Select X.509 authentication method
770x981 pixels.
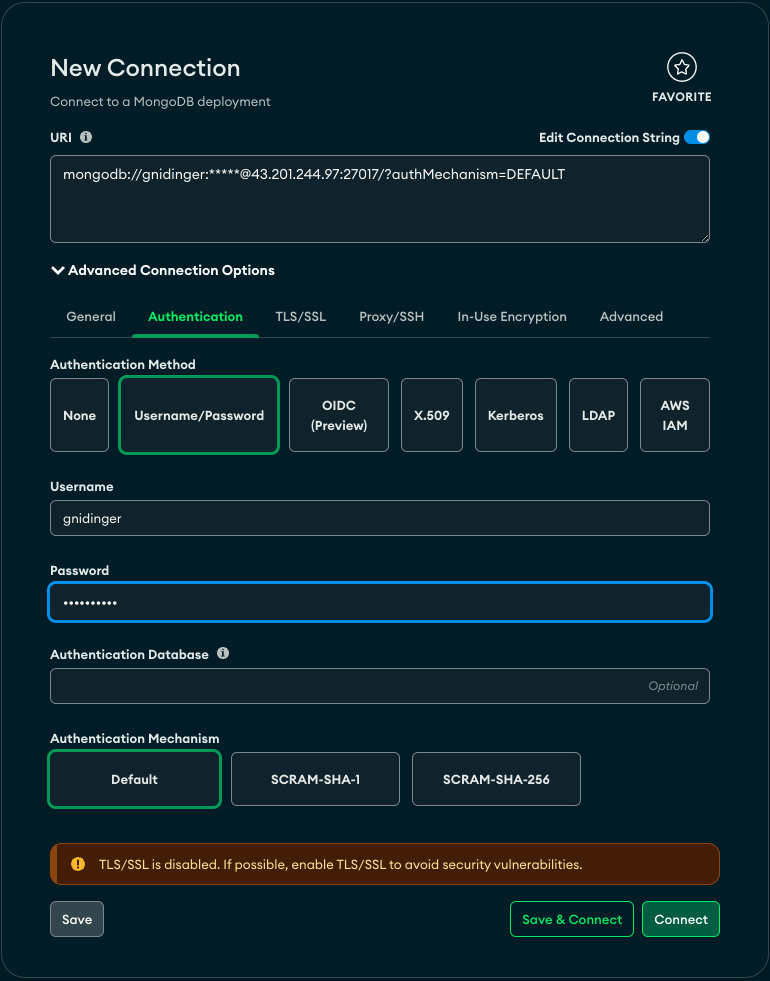[432, 415]
